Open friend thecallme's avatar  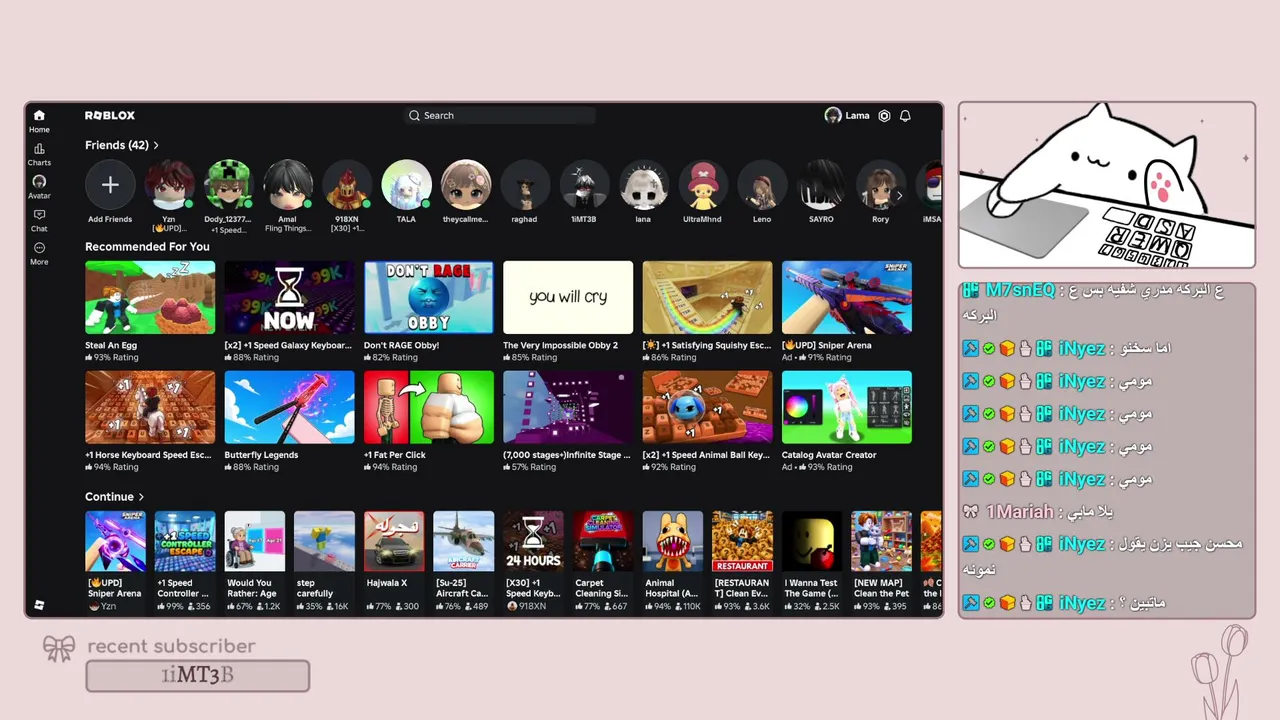click(466, 185)
